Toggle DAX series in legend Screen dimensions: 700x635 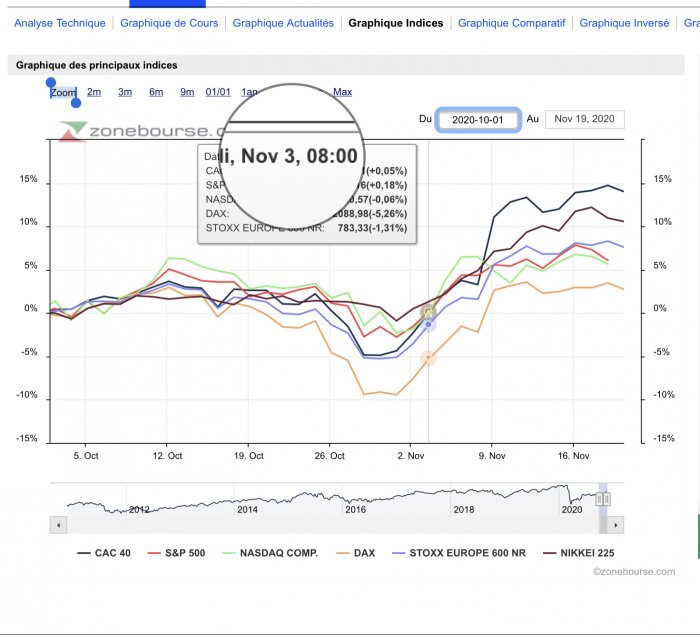tap(356, 553)
